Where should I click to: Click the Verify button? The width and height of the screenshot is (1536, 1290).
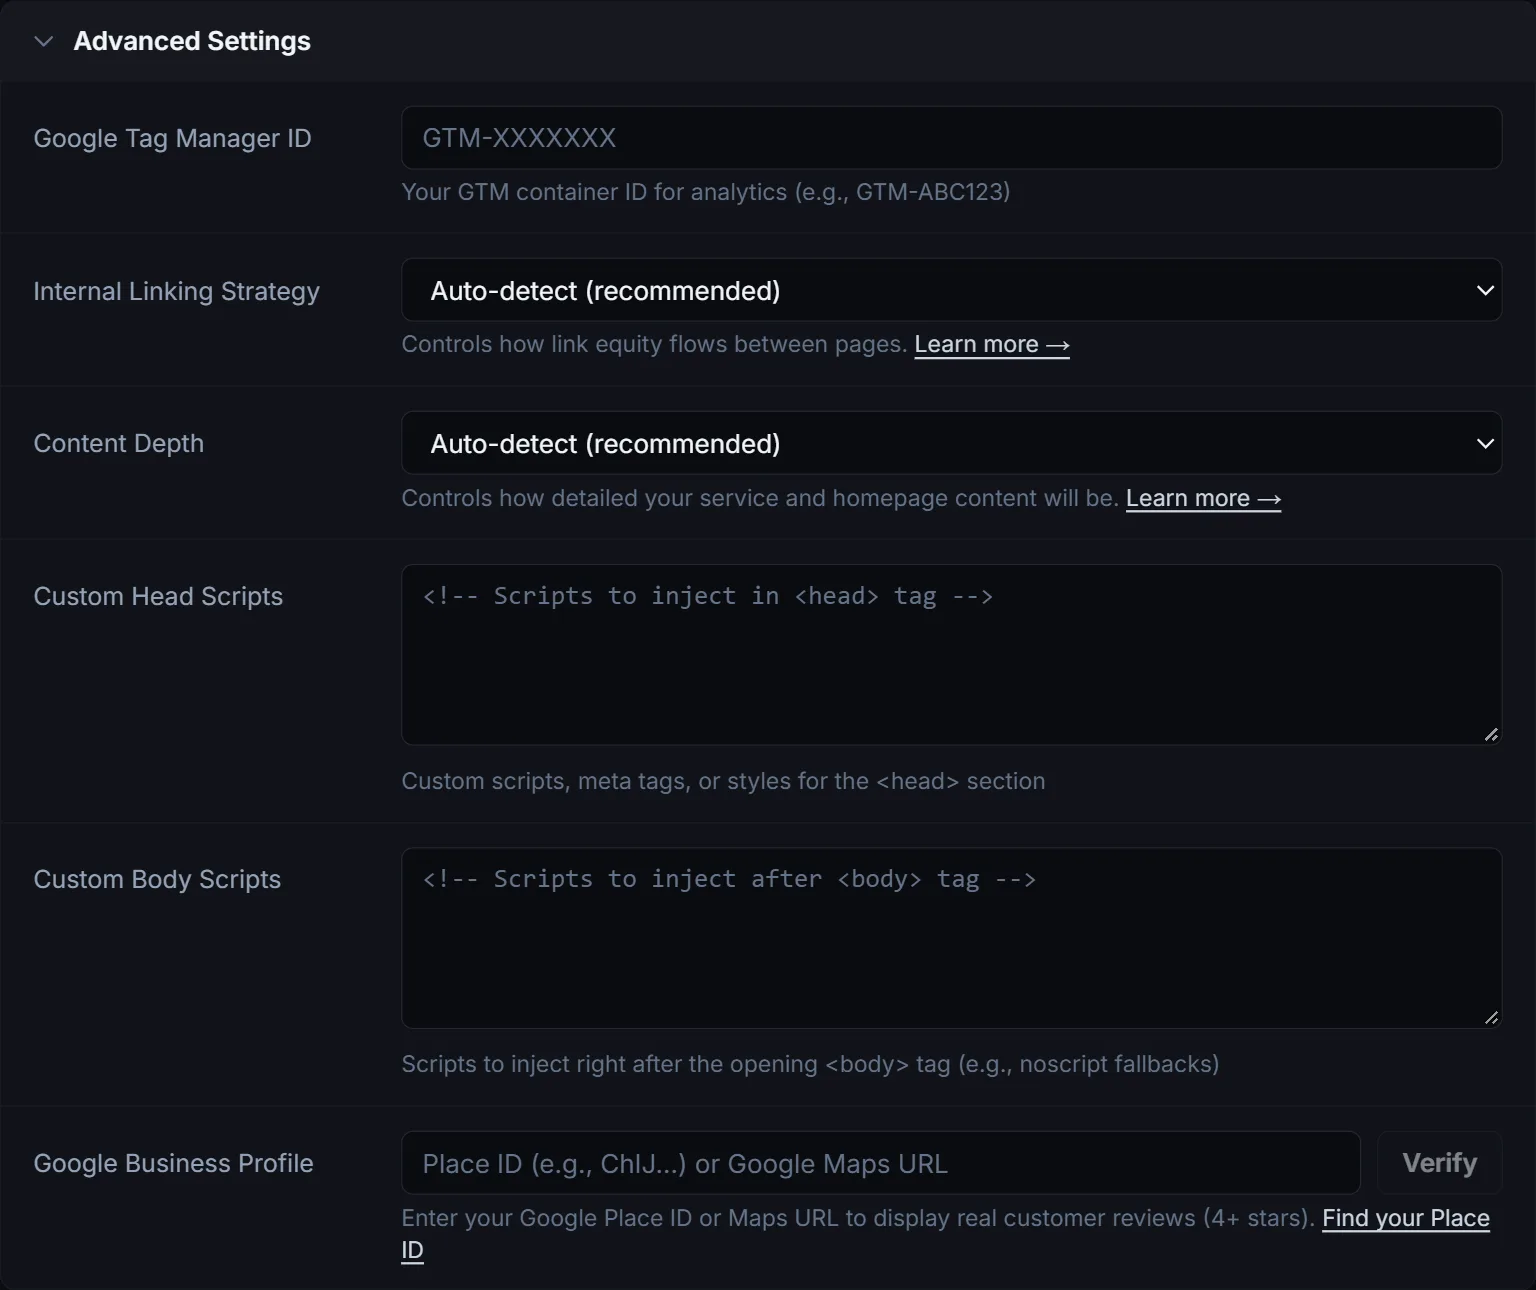point(1439,1163)
